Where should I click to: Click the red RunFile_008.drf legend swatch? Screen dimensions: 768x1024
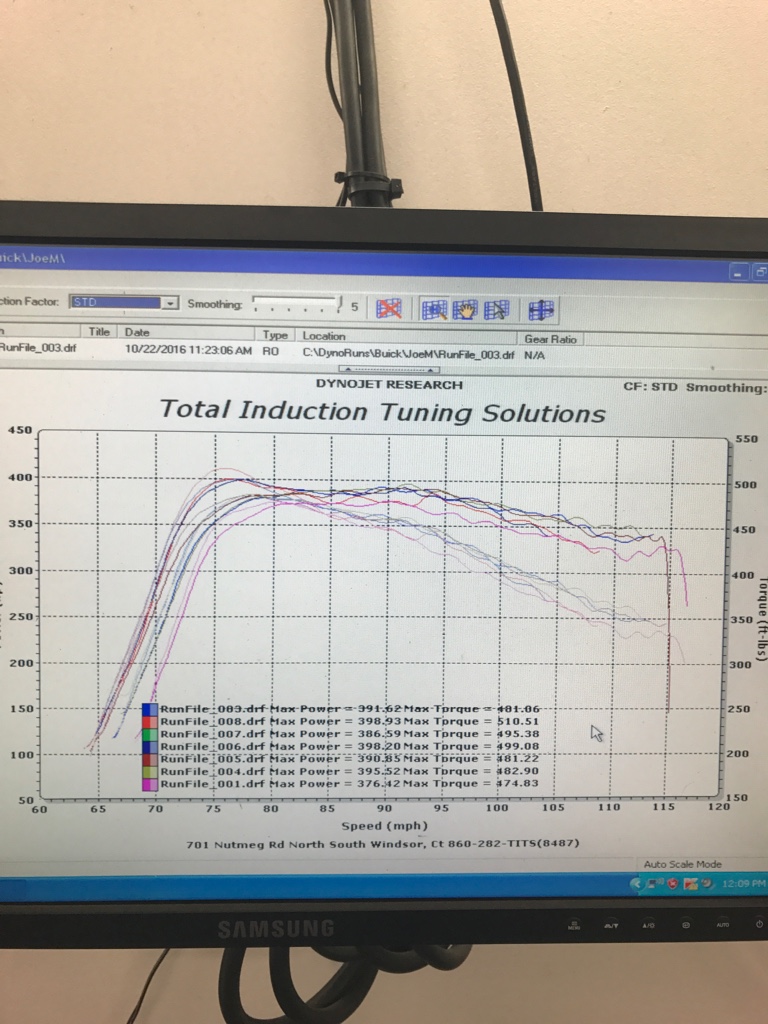point(150,722)
